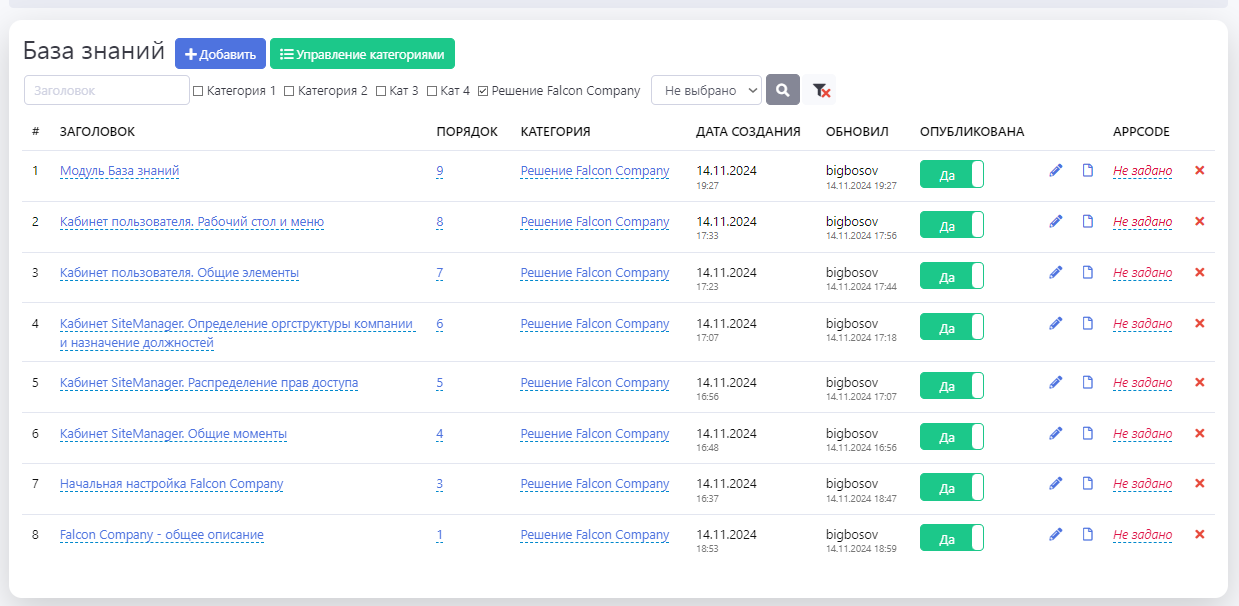Click the Заголовок search input field
This screenshot has height=606, width=1239.
(x=106, y=90)
